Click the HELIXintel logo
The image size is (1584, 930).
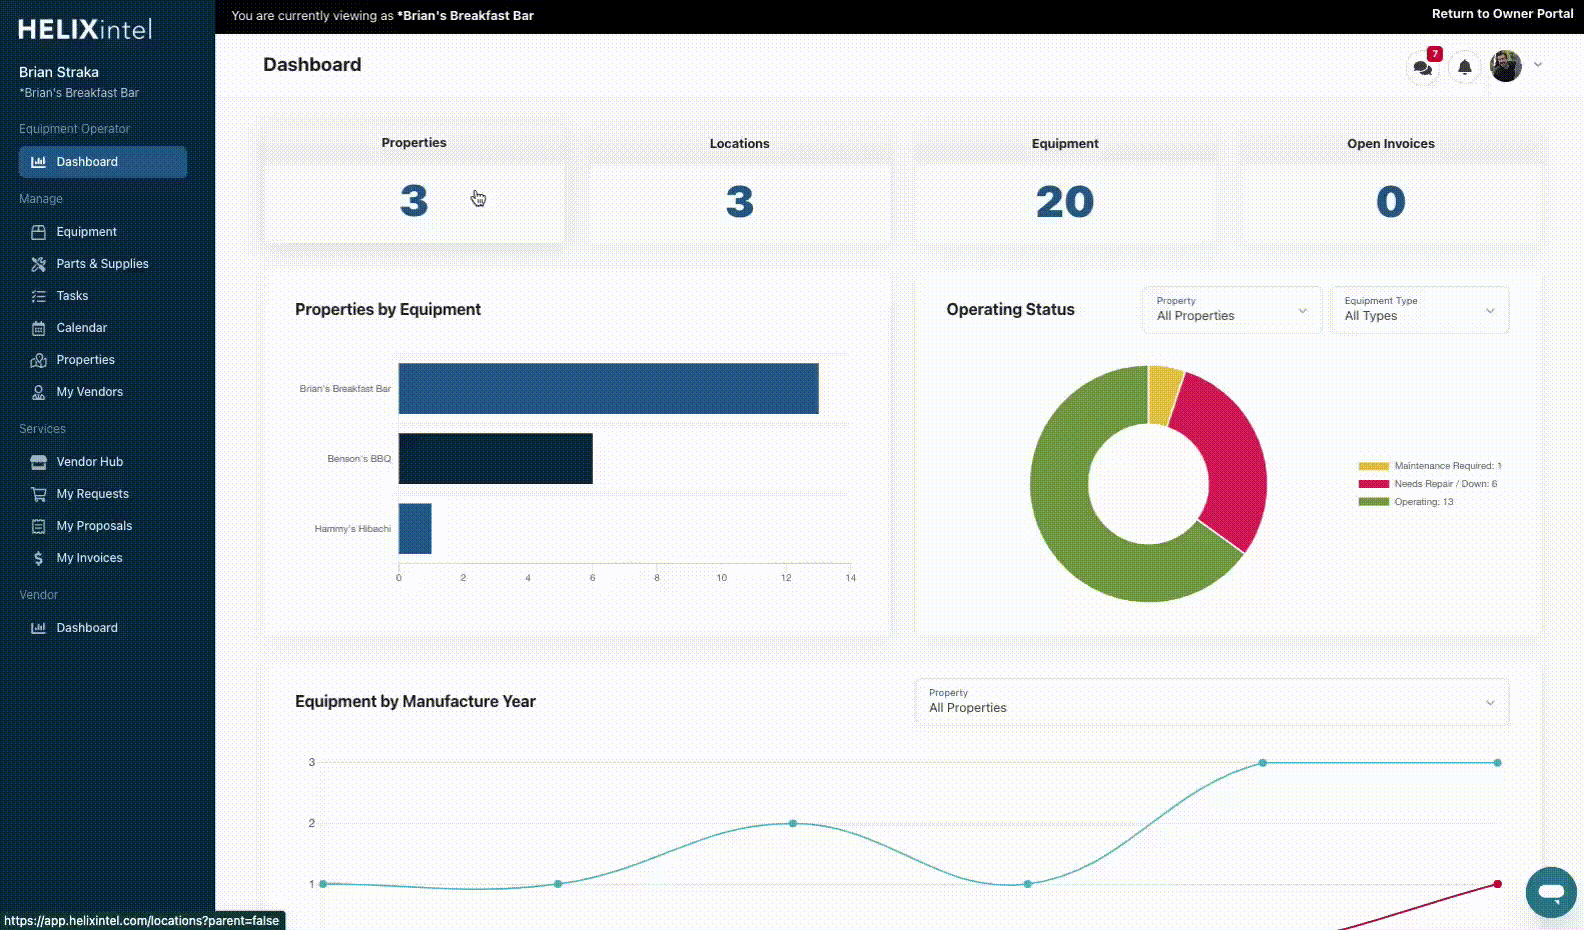[x=85, y=29]
